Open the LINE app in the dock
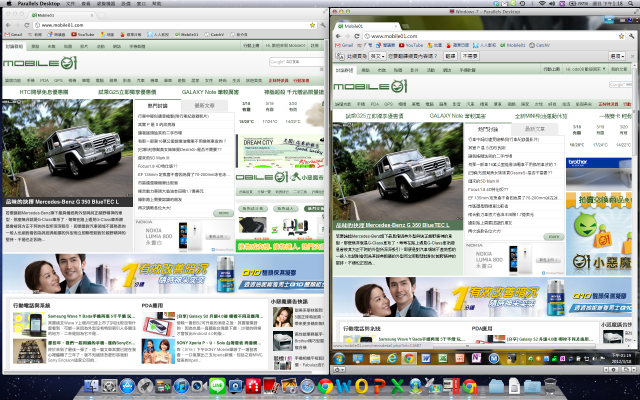 tap(217, 386)
